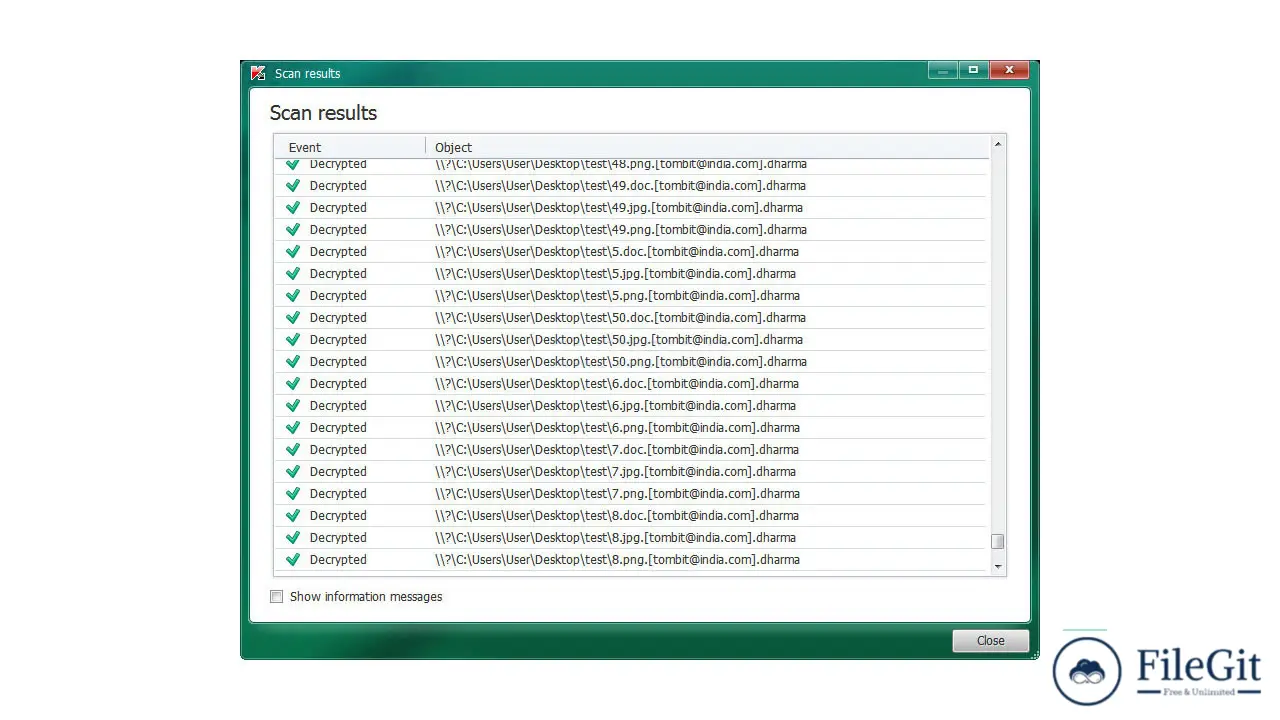The width and height of the screenshot is (1280, 720).
Task: Select the 6.doc.[tombit@india.com].dharma path
Action: (617, 383)
